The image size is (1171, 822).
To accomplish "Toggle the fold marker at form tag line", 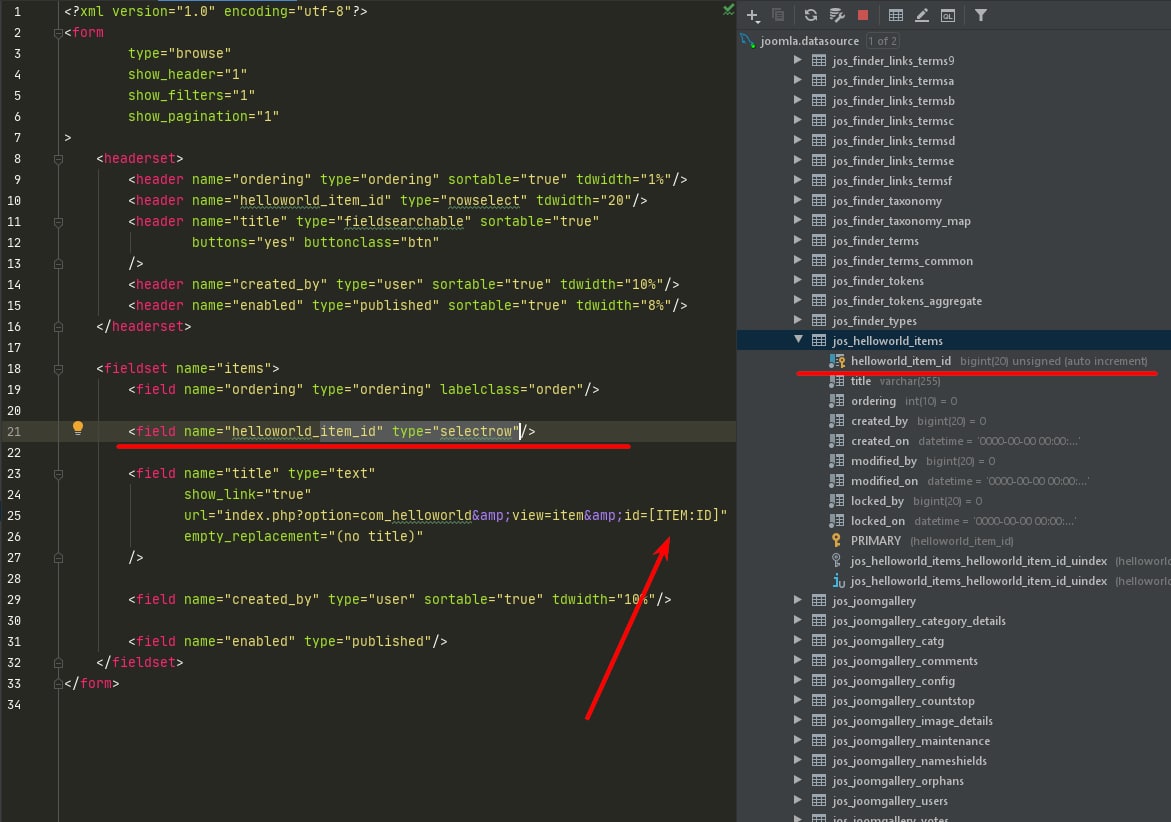I will click(x=58, y=33).
